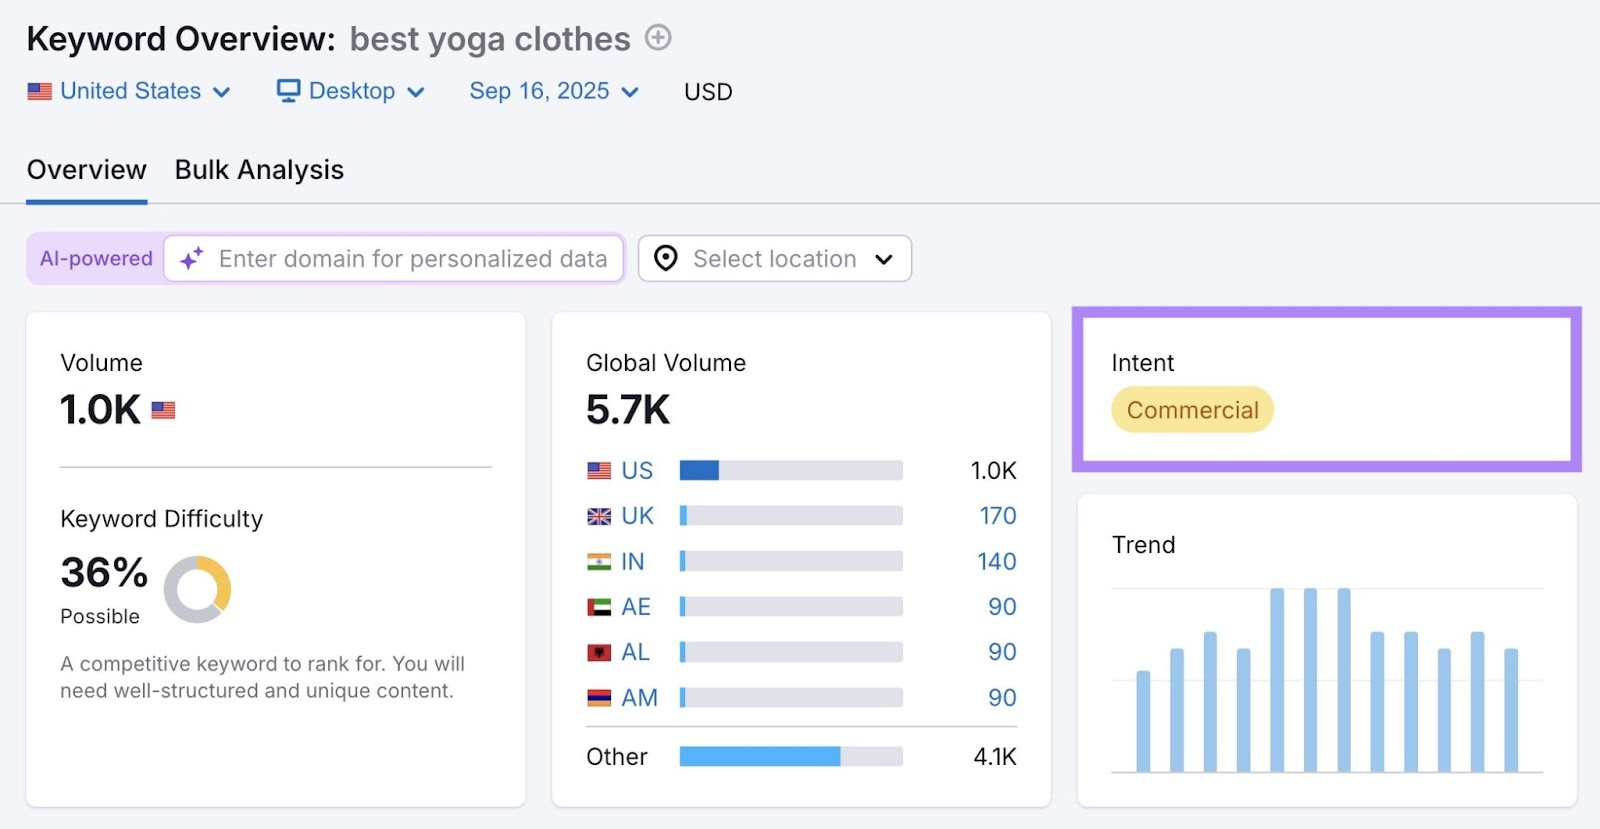Select the AE country link

[635, 607]
